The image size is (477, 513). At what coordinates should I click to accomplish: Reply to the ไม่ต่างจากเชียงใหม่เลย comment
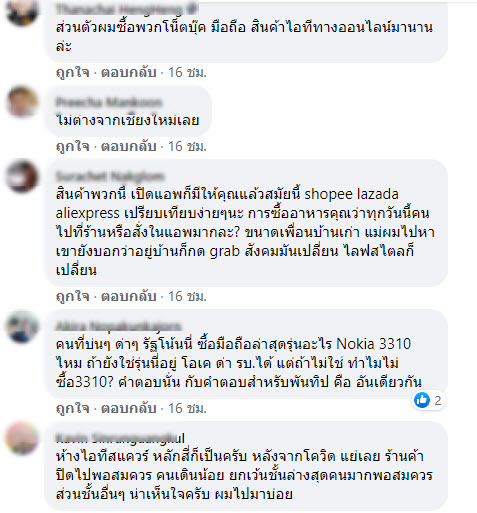pos(129,146)
